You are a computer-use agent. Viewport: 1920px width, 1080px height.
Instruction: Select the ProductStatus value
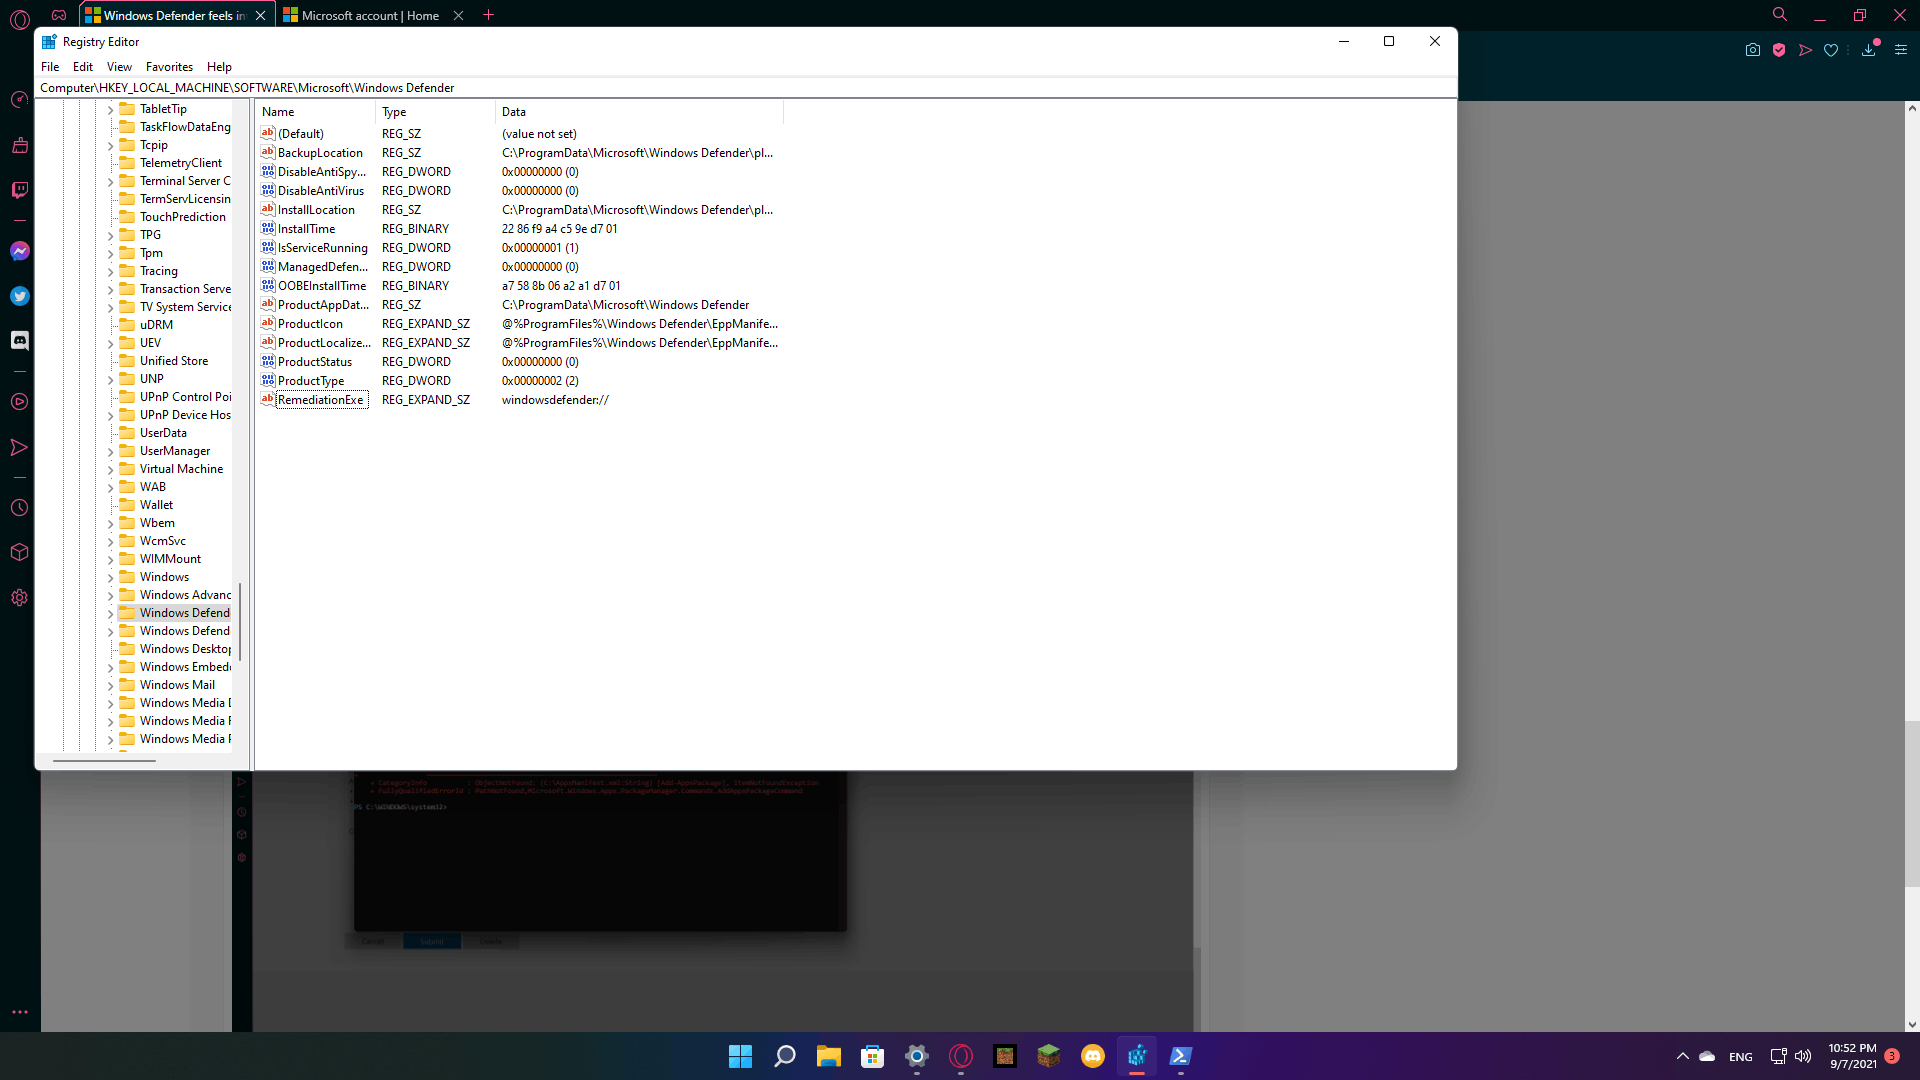315,362
